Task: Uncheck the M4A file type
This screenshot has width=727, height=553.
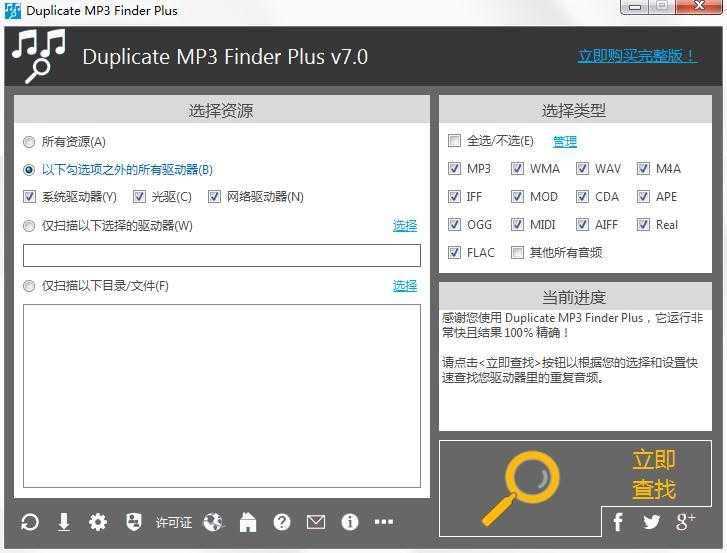Action: point(643,169)
